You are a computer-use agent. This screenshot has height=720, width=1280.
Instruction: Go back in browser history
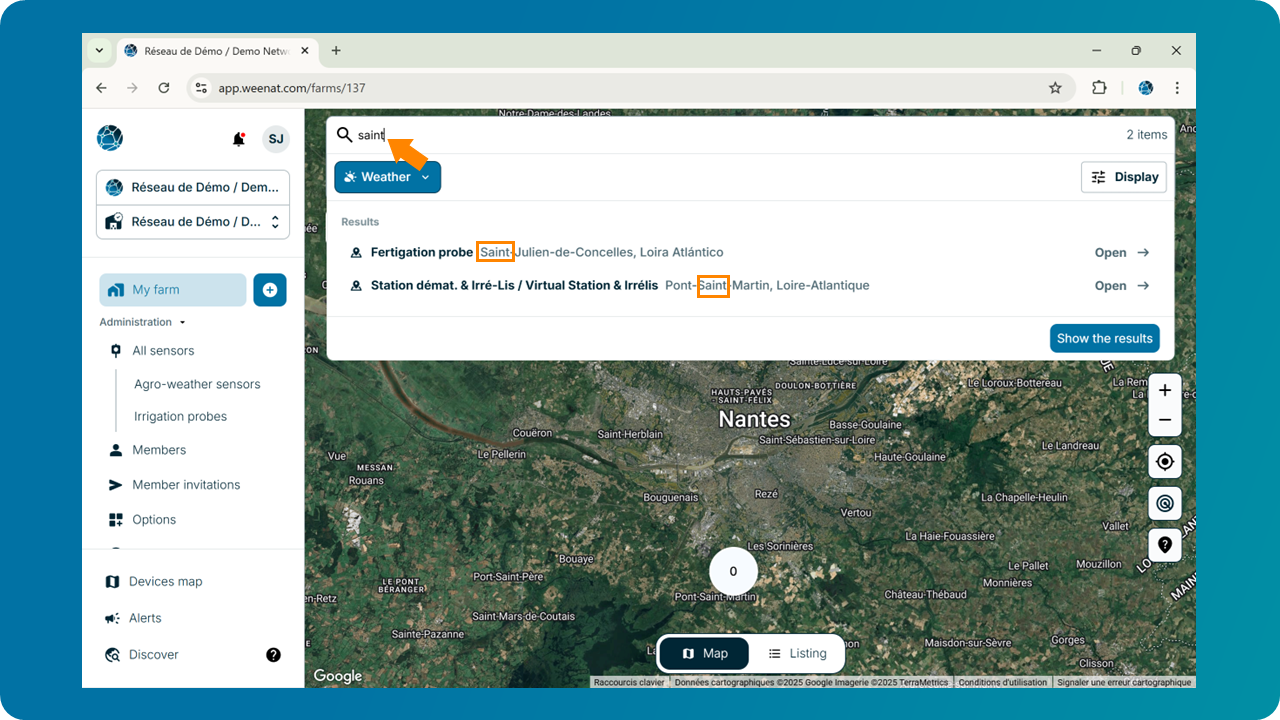(101, 88)
